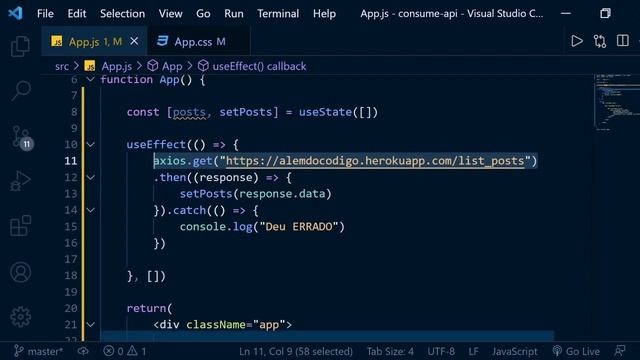Click the useEffect callback symbol icon in breadcrumb
The height and width of the screenshot is (360, 640).
point(203,66)
